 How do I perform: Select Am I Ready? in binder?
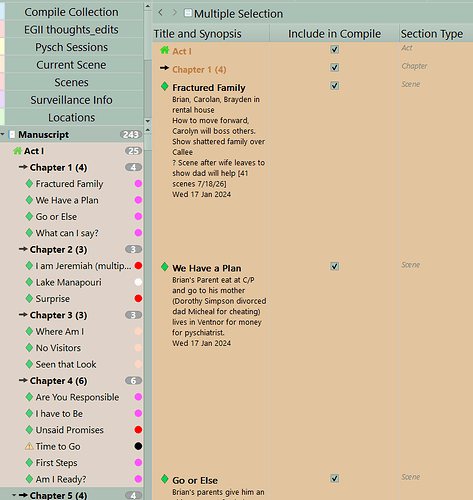pos(61,479)
